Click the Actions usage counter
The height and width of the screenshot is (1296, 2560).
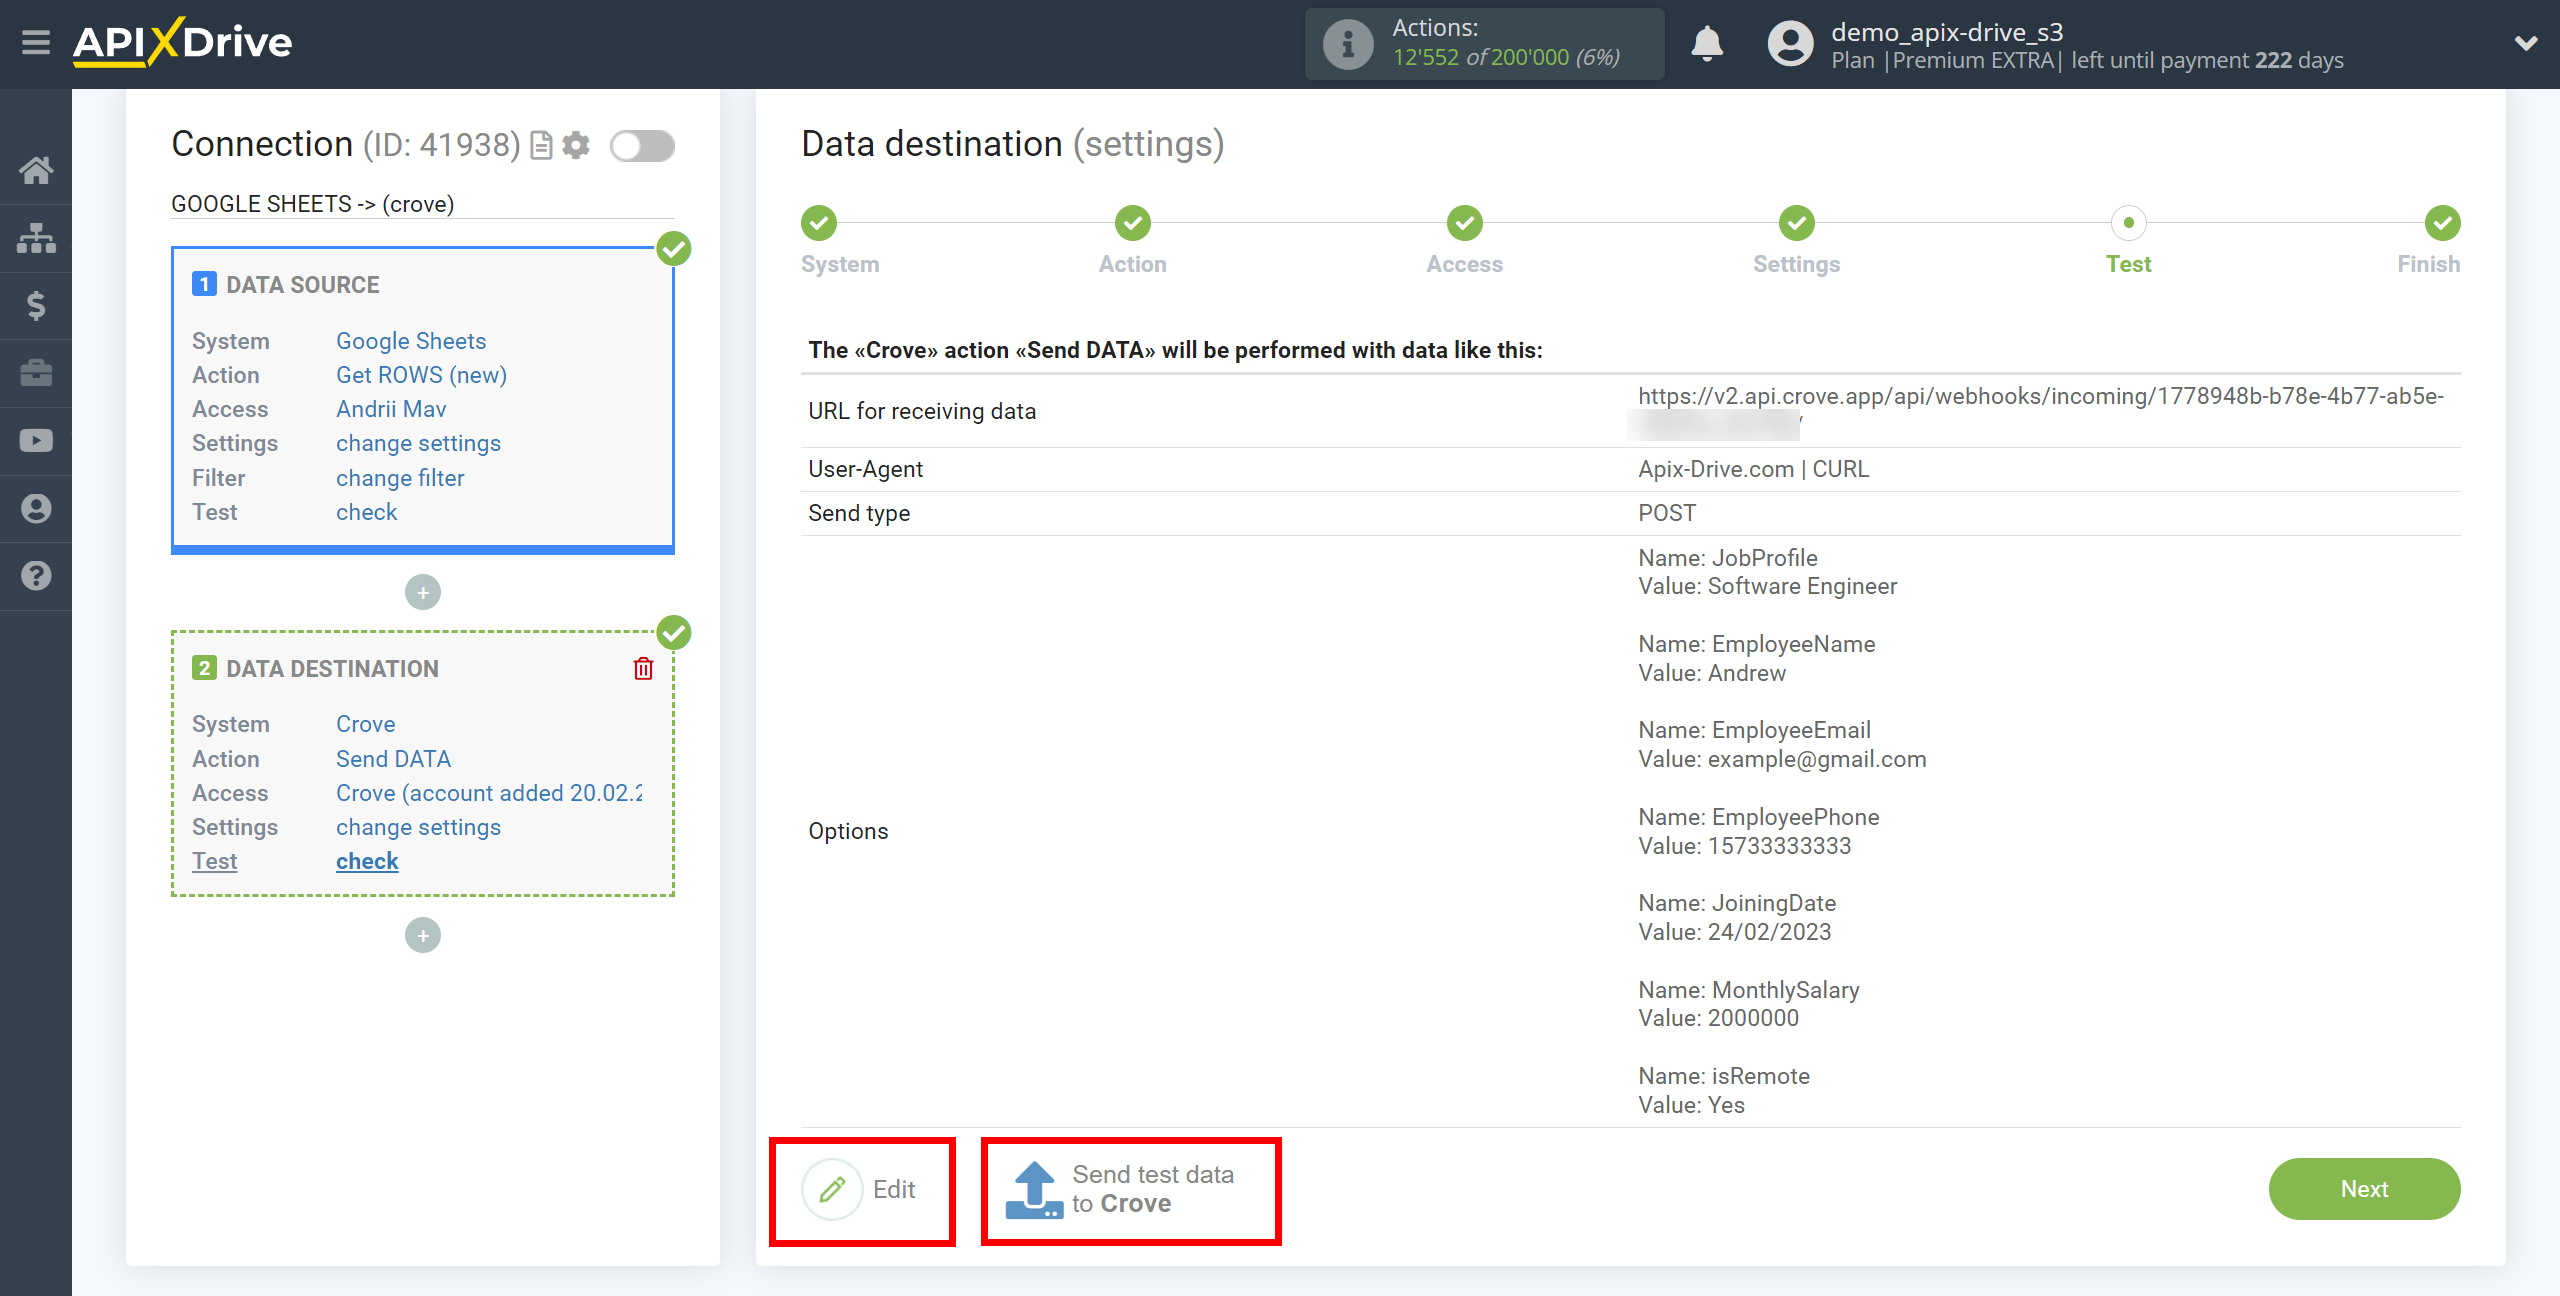[x=1506, y=57]
